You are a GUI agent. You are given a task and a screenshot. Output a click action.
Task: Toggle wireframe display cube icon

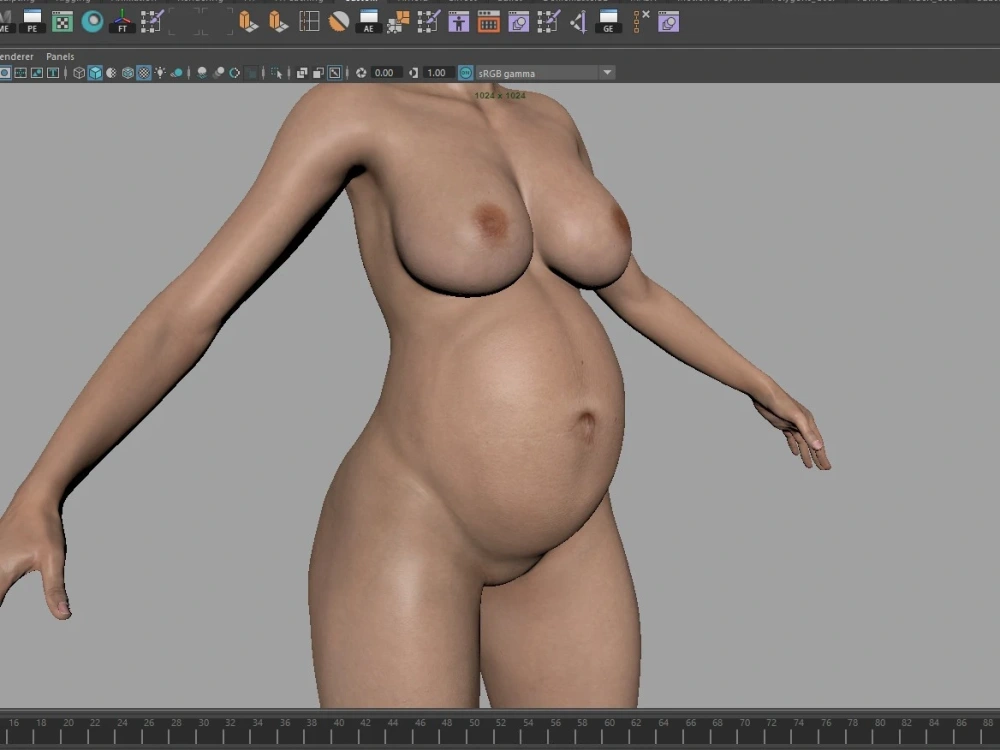[78, 73]
